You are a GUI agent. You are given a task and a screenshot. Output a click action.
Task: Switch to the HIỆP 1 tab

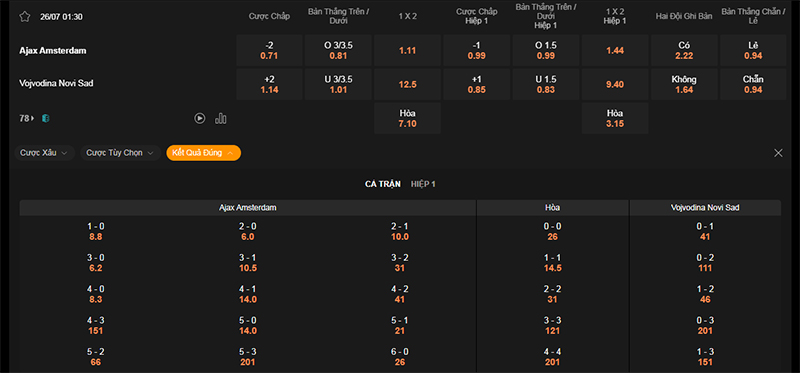[x=423, y=184]
